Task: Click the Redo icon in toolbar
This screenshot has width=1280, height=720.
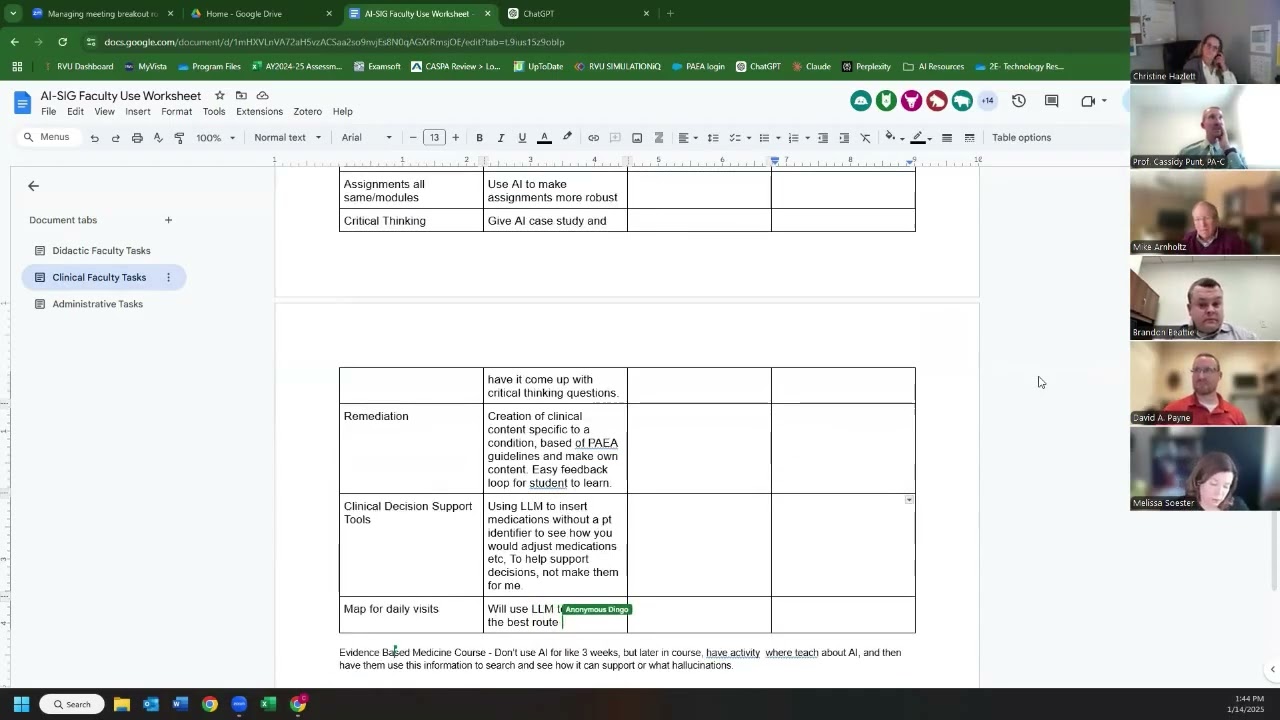Action: (116, 138)
